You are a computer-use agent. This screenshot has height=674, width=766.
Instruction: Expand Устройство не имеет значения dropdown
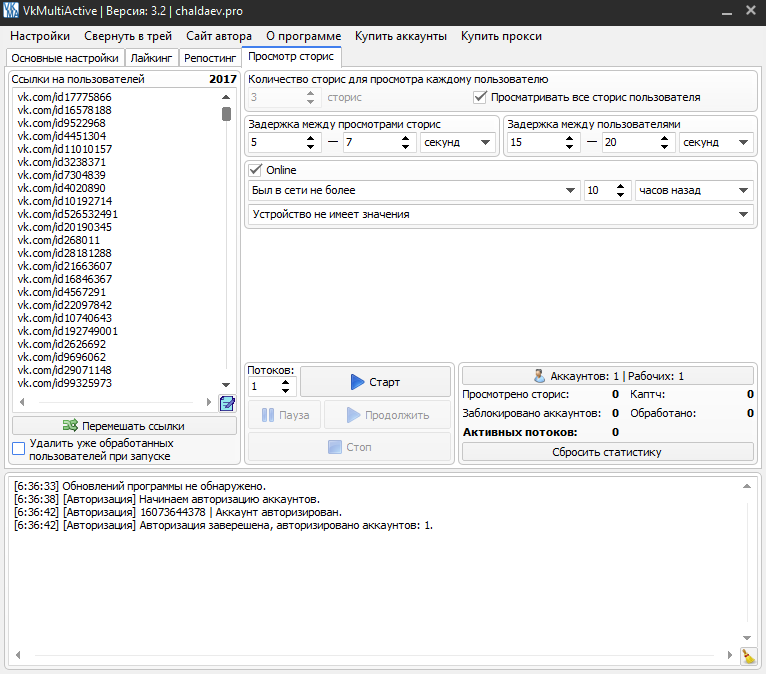pos(500,214)
